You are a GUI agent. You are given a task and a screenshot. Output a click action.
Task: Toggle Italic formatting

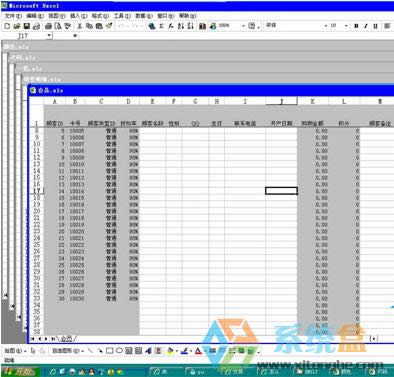pyautogui.click(x=366, y=26)
